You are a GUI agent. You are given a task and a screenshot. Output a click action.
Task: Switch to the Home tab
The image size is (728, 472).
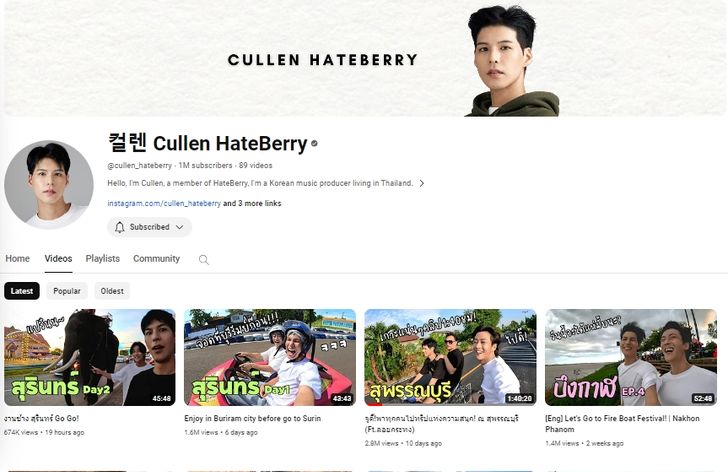[x=18, y=259]
